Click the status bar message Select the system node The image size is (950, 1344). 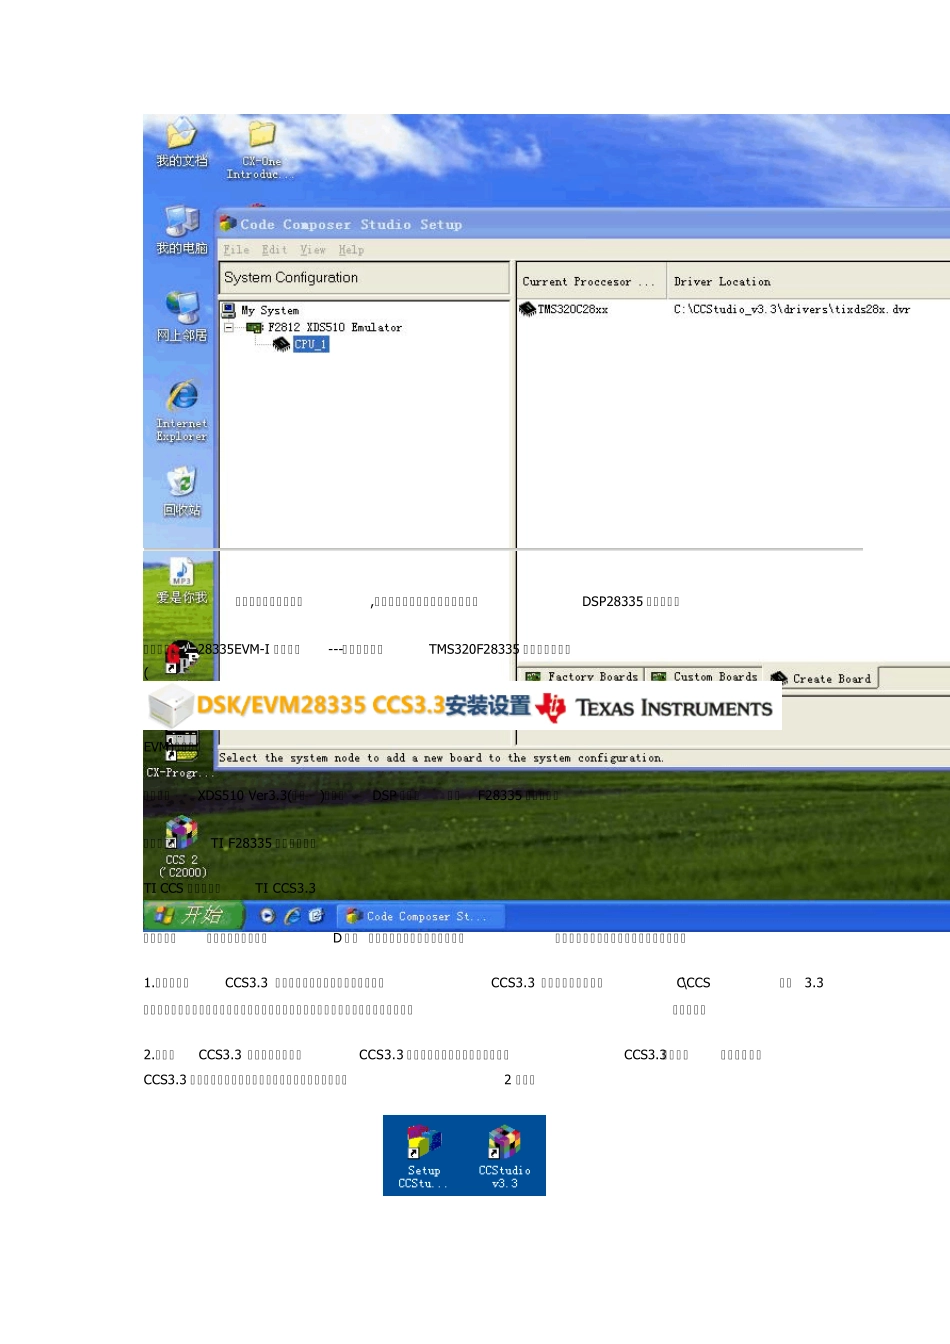pyautogui.click(x=441, y=758)
